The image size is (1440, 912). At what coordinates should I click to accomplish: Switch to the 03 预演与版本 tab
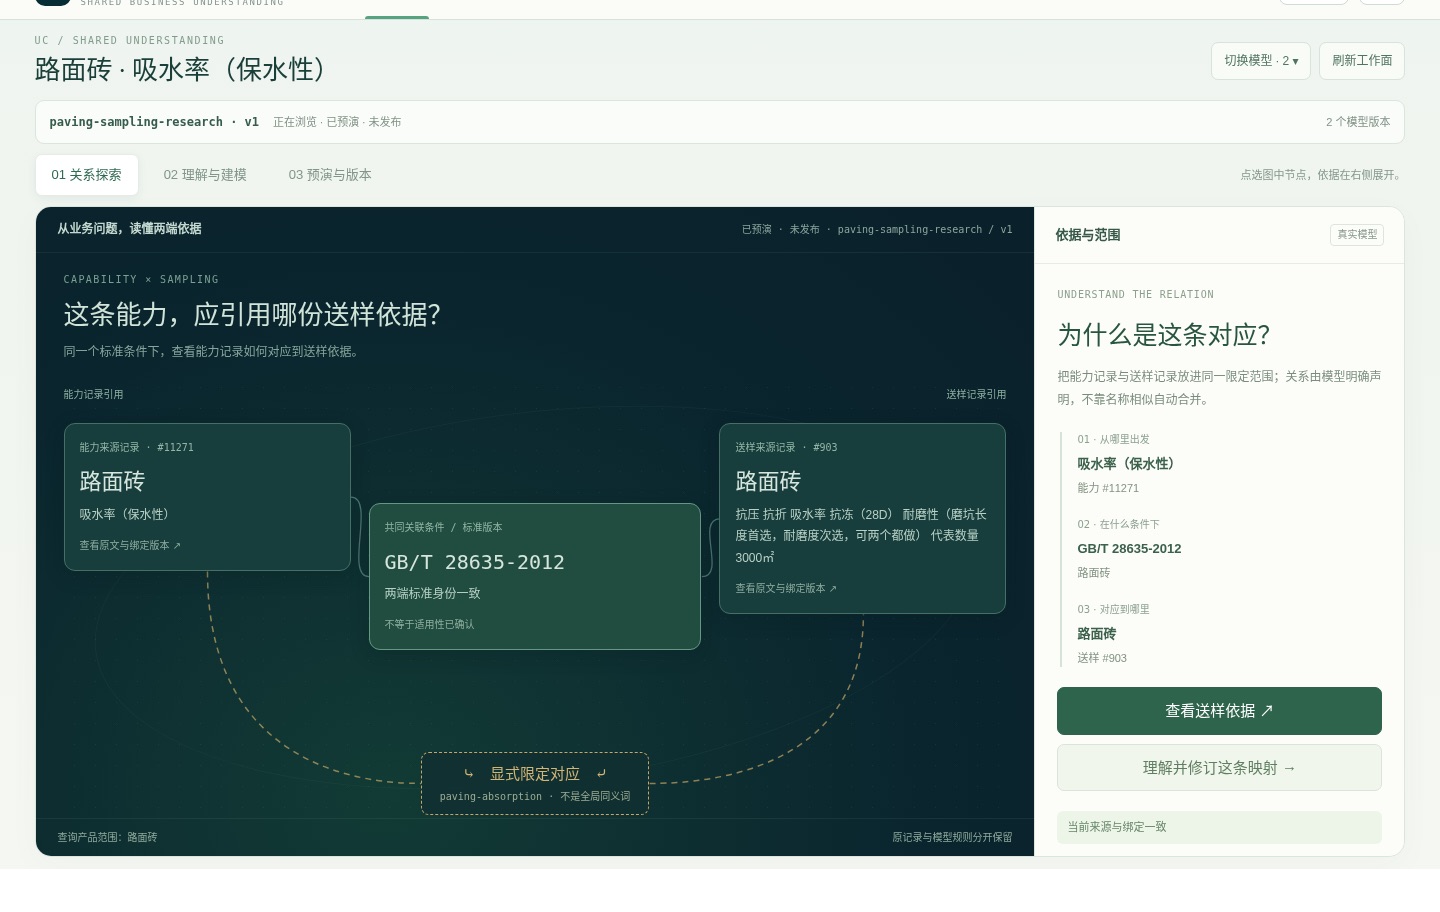pos(330,175)
